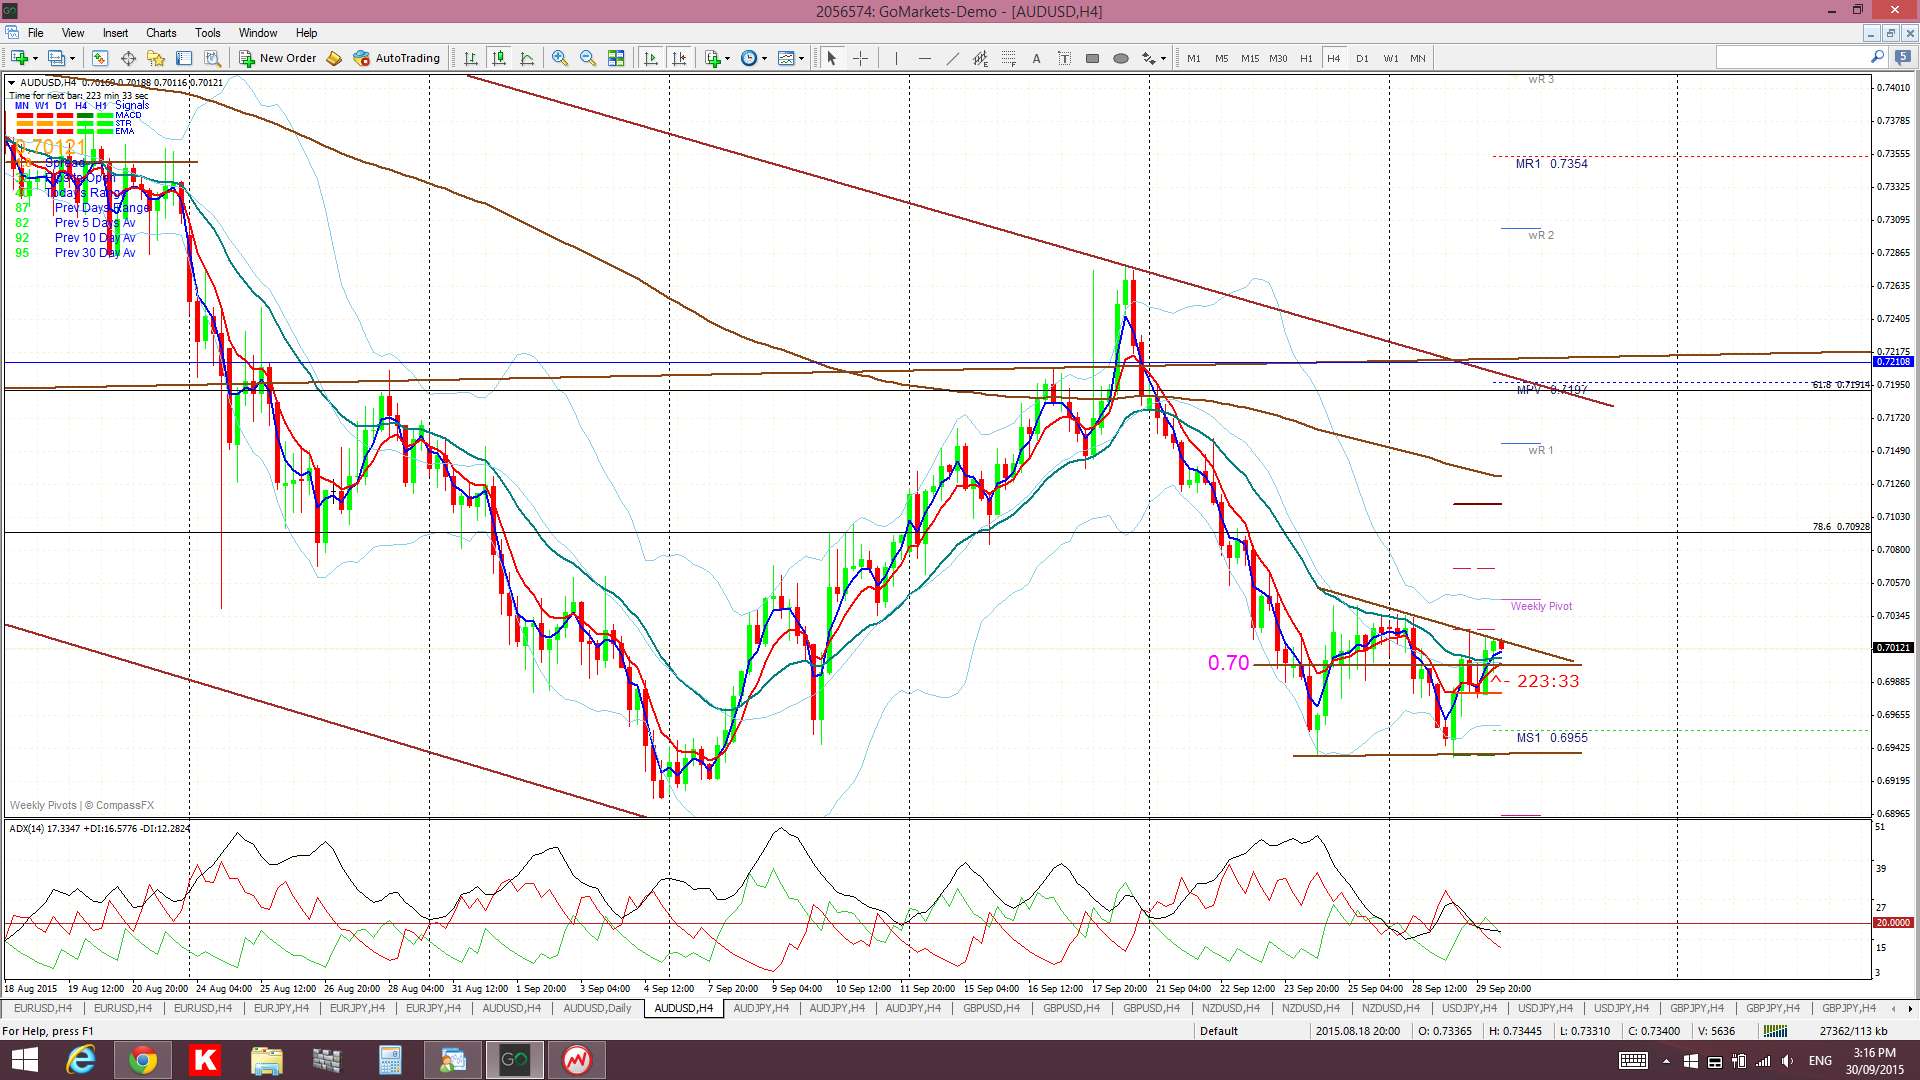Screen dimensions: 1920x1080
Task: Switch to the first EURUSD,H4 chart tab
Action: point(43,1008)
